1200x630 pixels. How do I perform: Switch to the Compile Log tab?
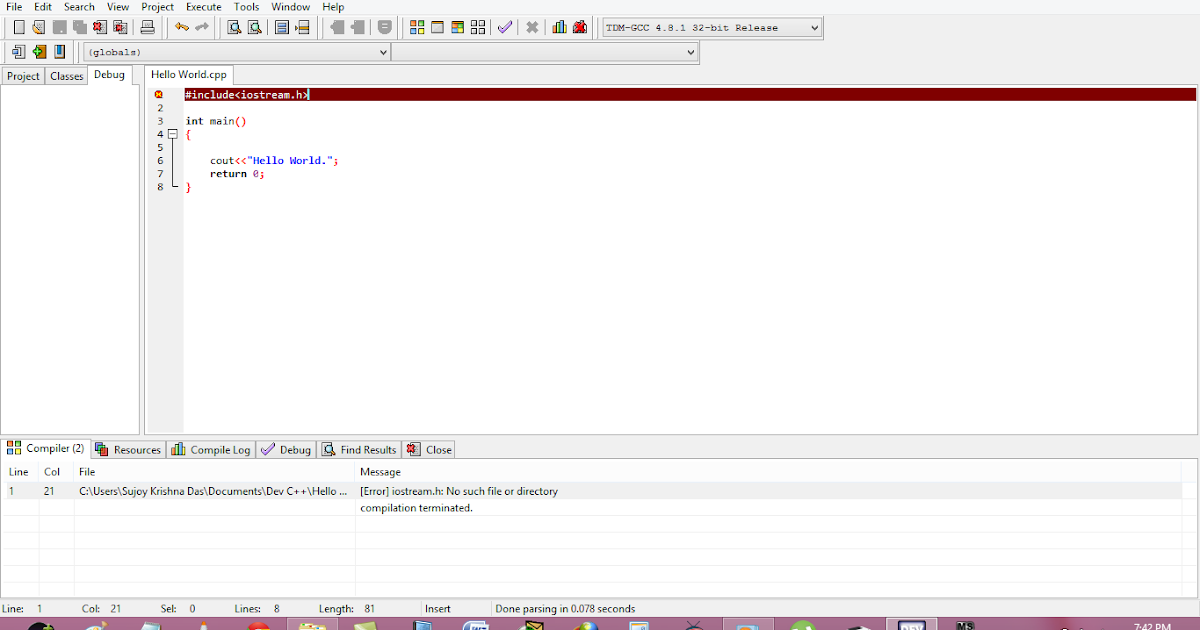click(x=211, y=450)
